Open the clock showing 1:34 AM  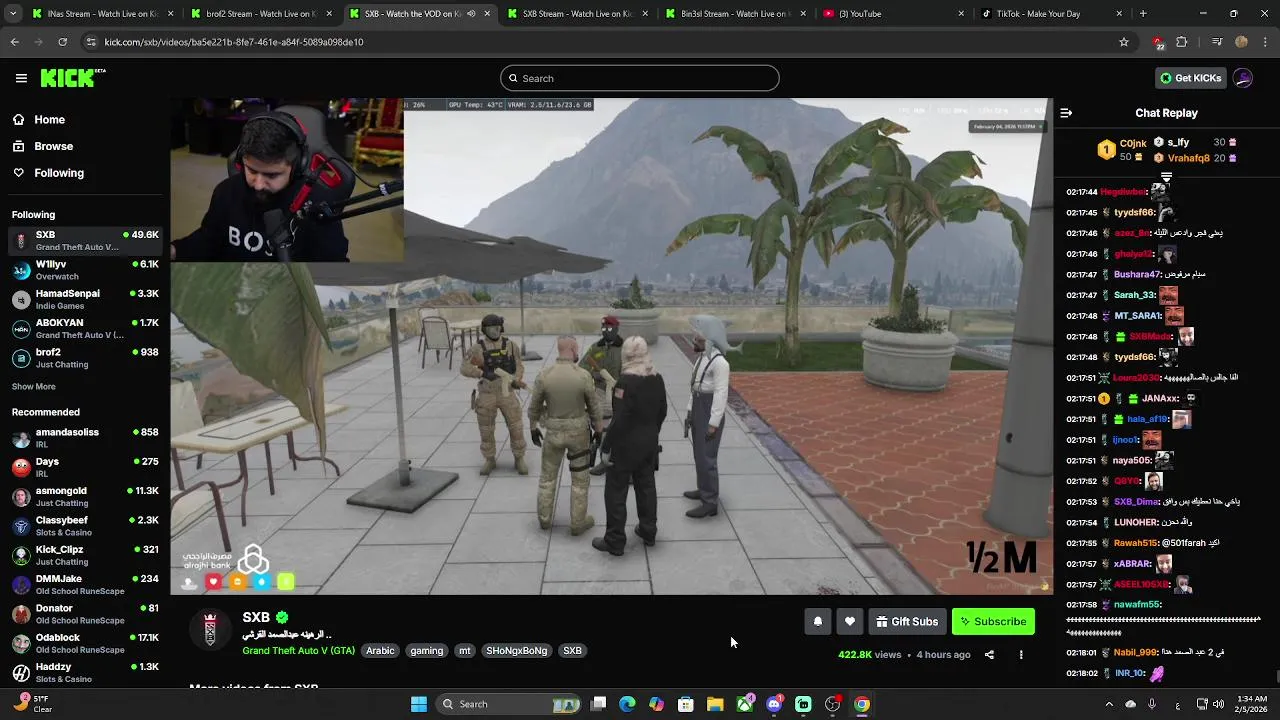tap(1250, 704)
